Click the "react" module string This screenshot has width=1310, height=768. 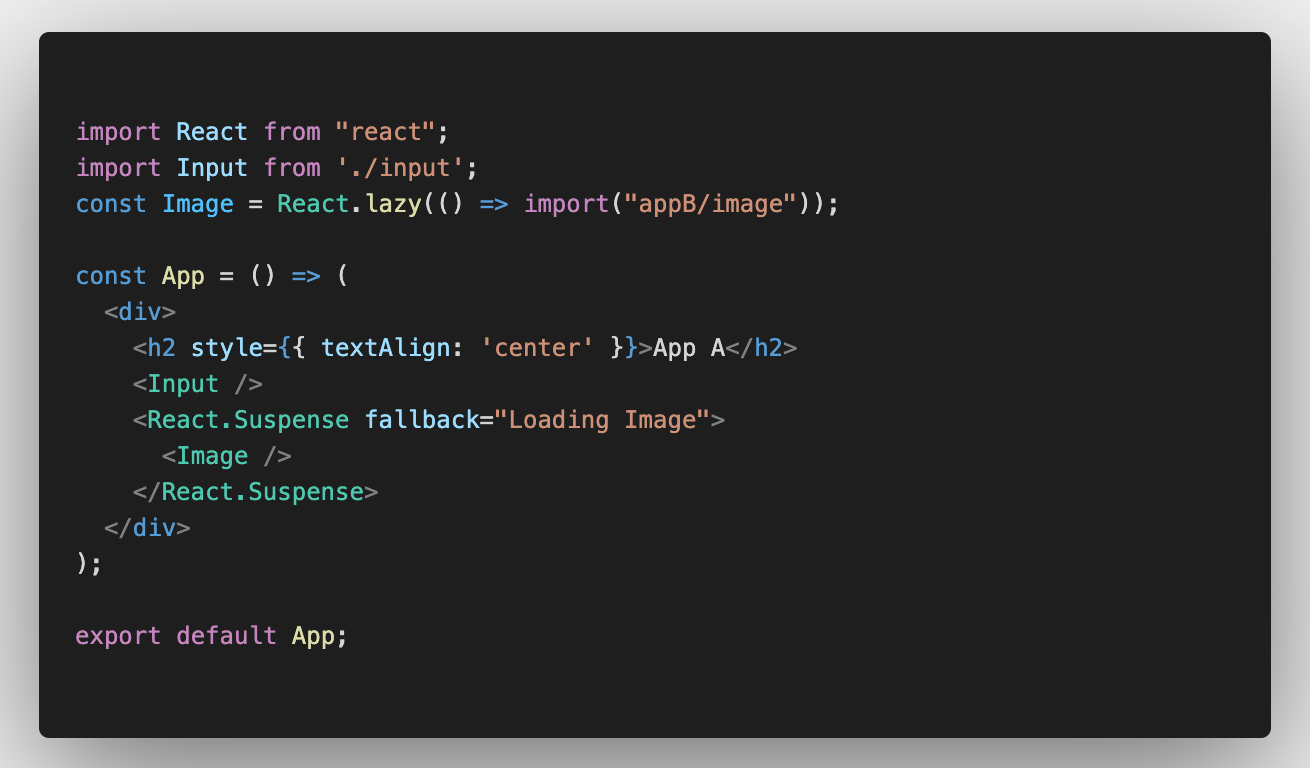tap(386, 132)
